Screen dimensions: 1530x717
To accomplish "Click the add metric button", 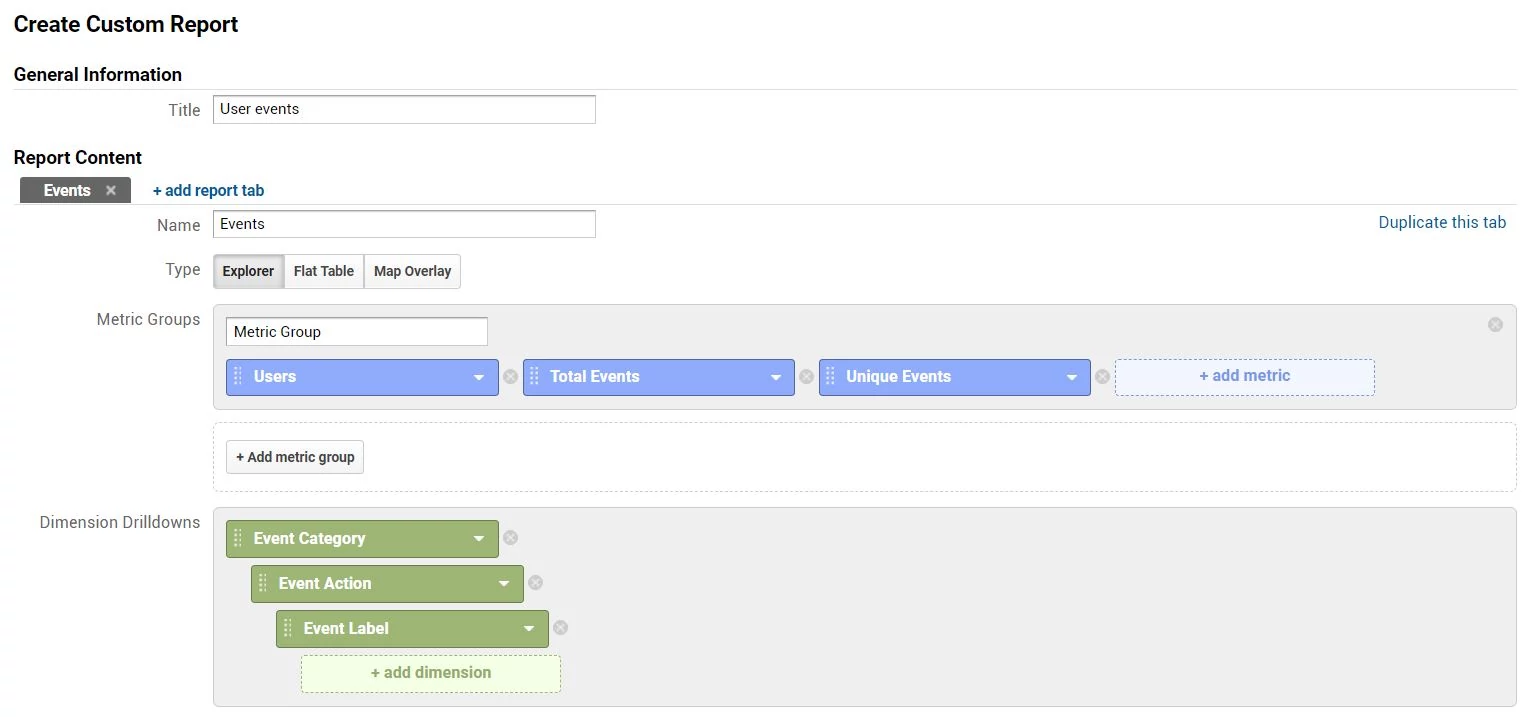I will pos(1243,377).
